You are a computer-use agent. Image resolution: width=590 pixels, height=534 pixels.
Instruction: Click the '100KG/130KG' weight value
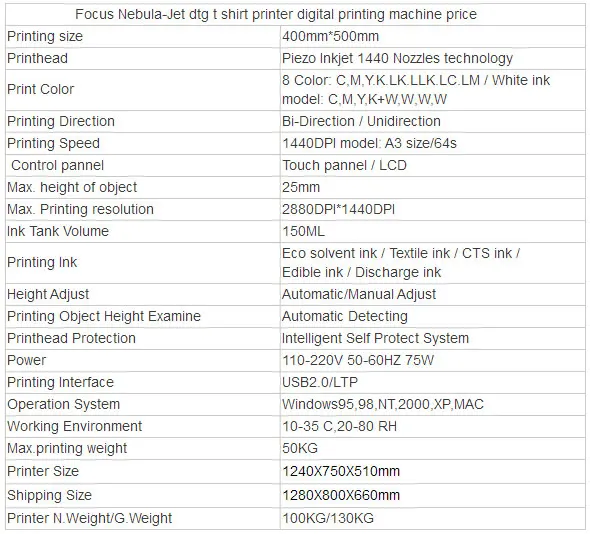click(x=328, y=518)
